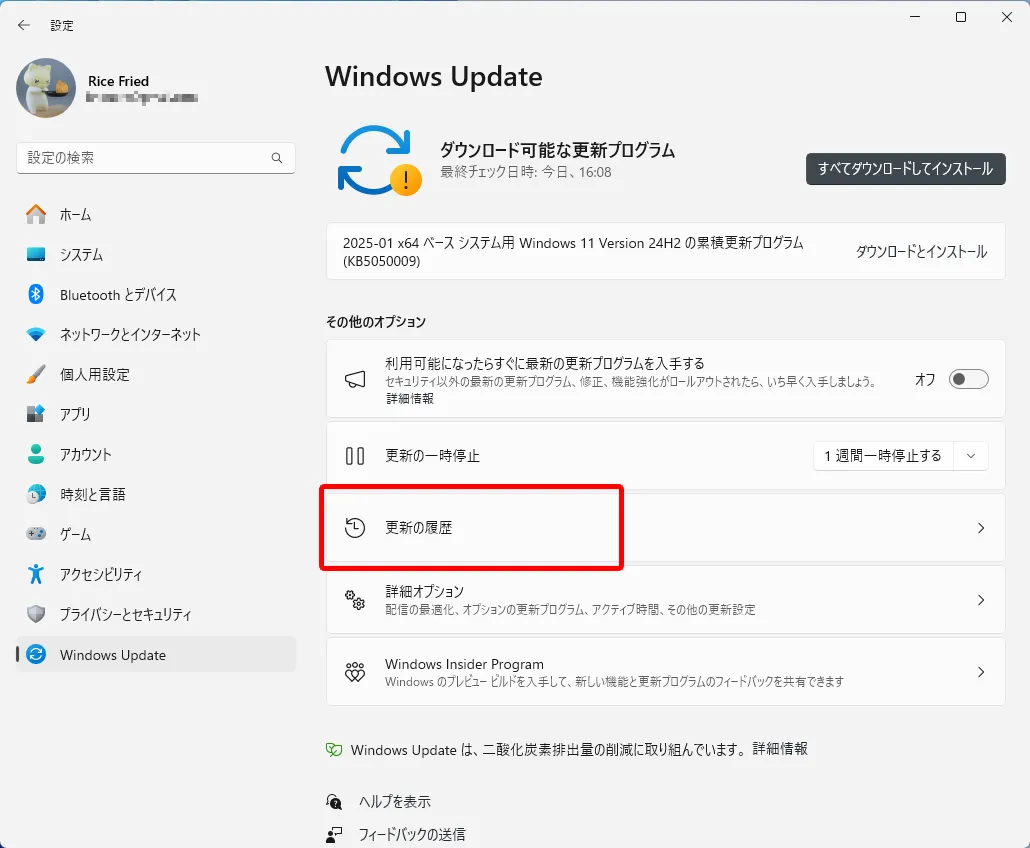
Task: Click the 1 週間一時停止する button
Action: [x=883, y=456]
